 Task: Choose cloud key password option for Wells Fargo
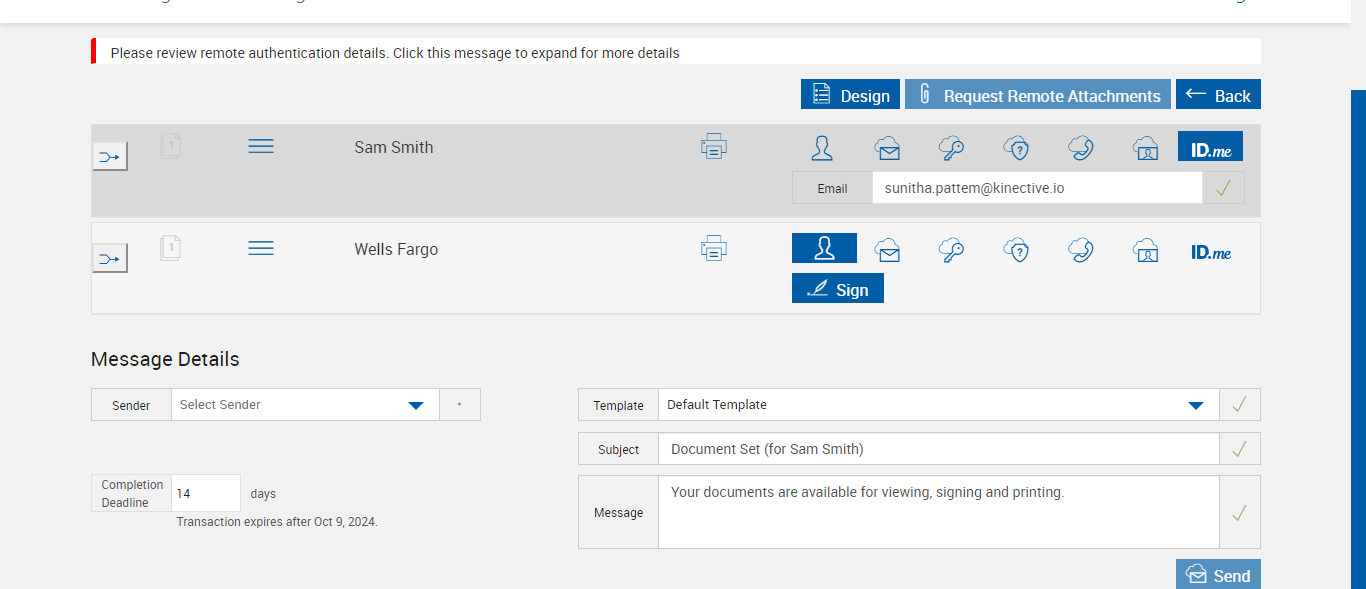pyautogui.click(x=951, y=249)
